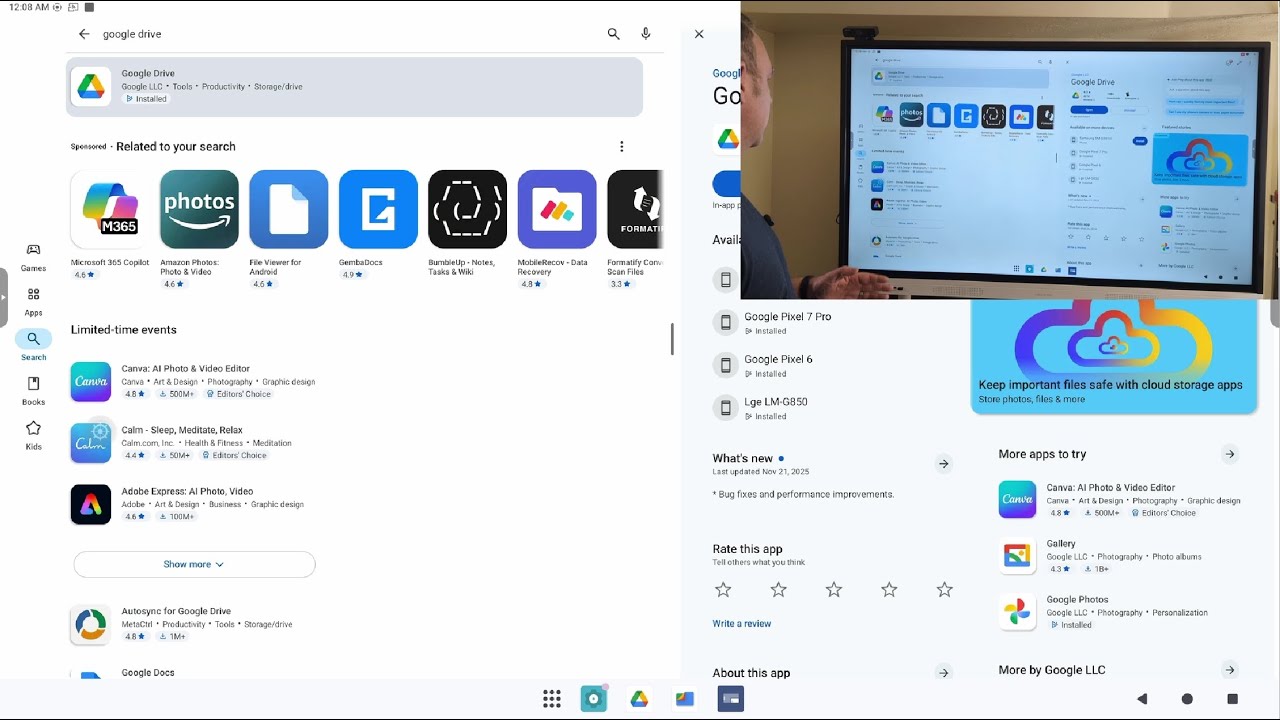
Task: Open BumbleUp Notes app icon
Action: point(468,209)
